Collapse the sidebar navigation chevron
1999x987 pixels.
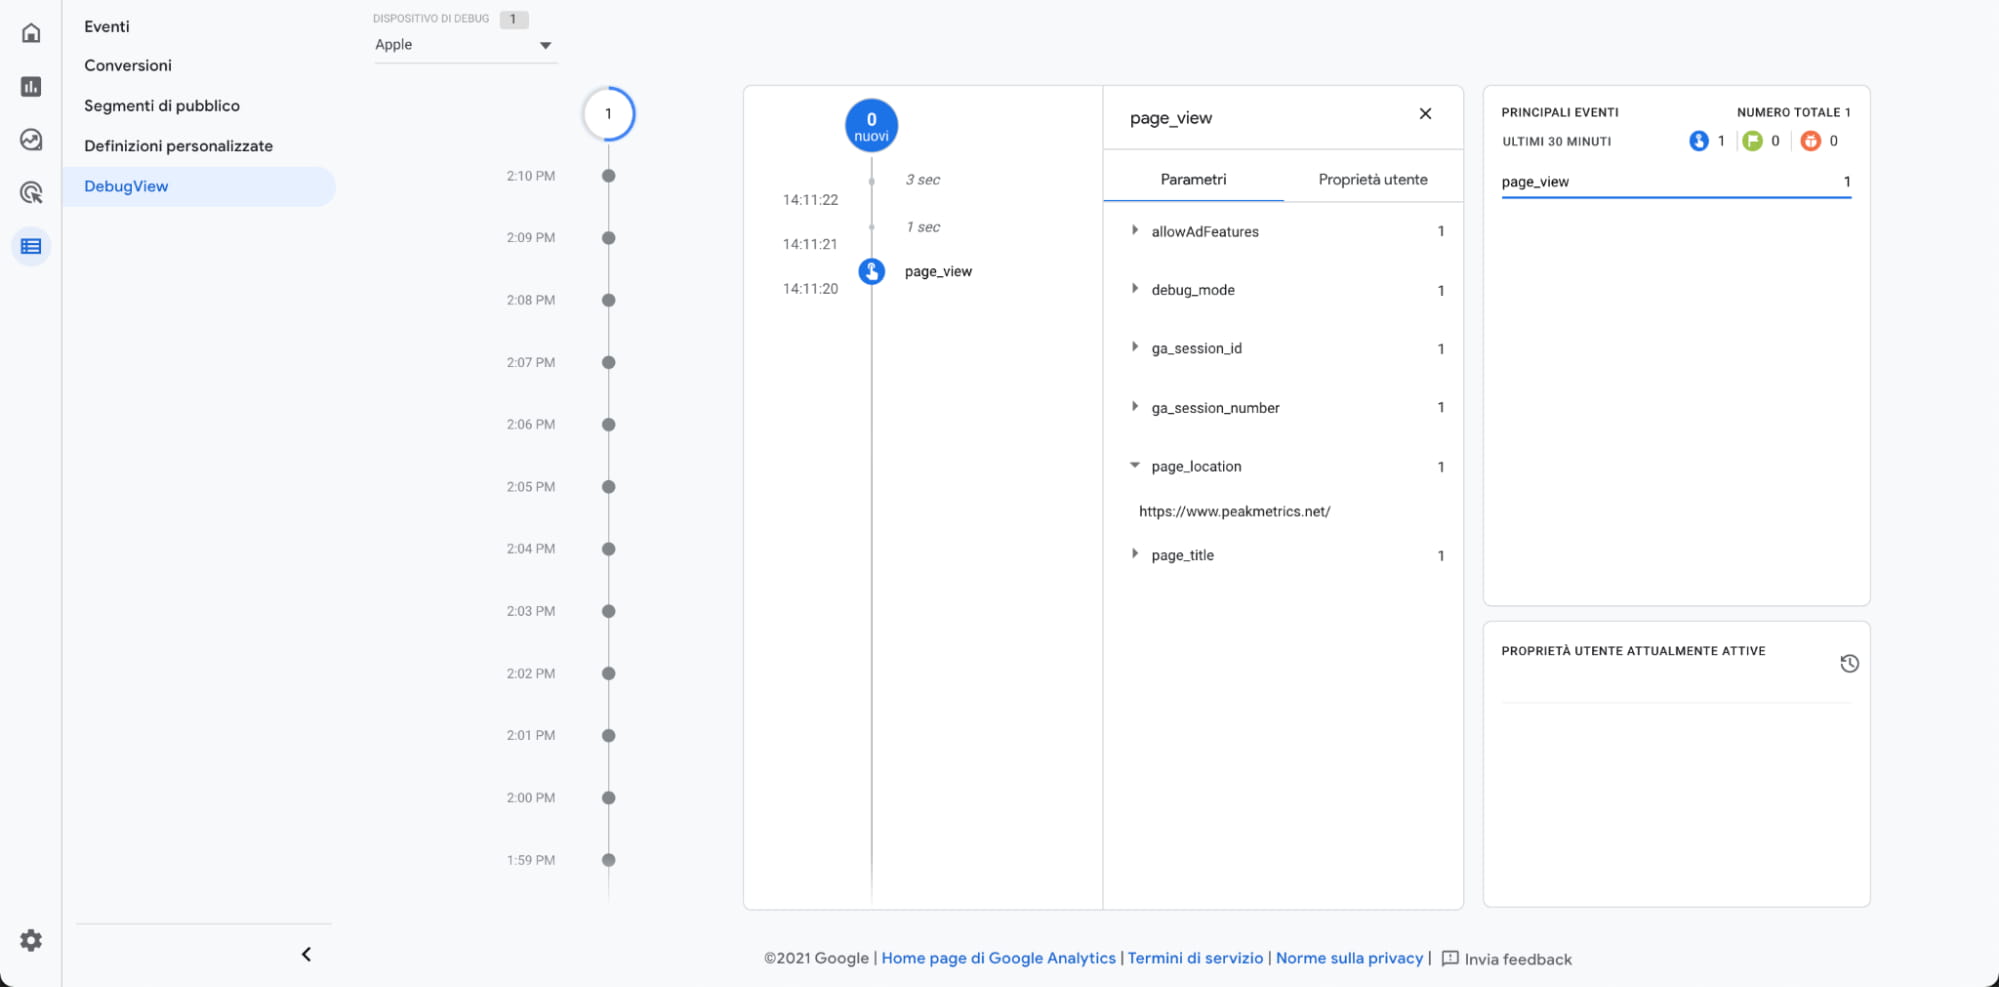(x=306, y=954)
